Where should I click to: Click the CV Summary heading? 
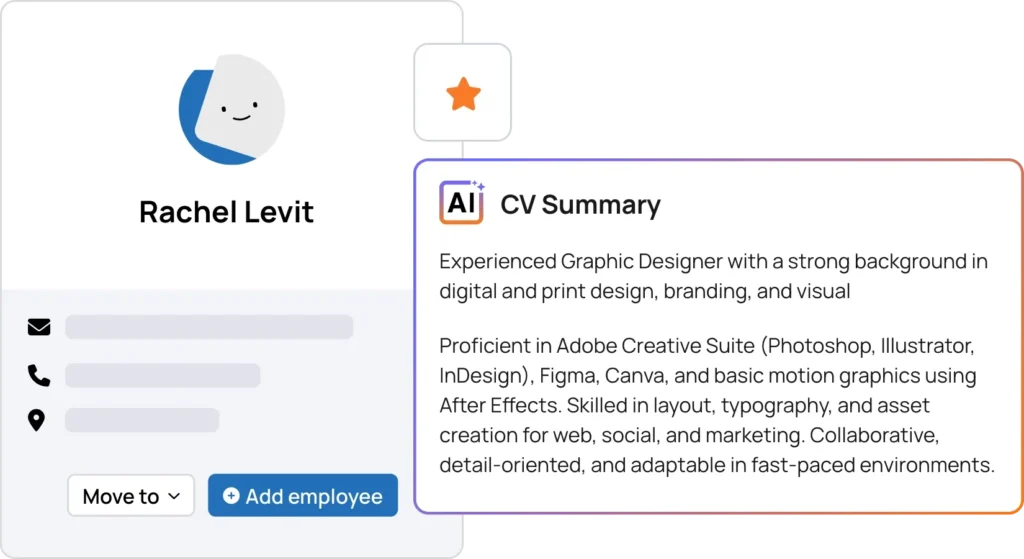(580, 205)
